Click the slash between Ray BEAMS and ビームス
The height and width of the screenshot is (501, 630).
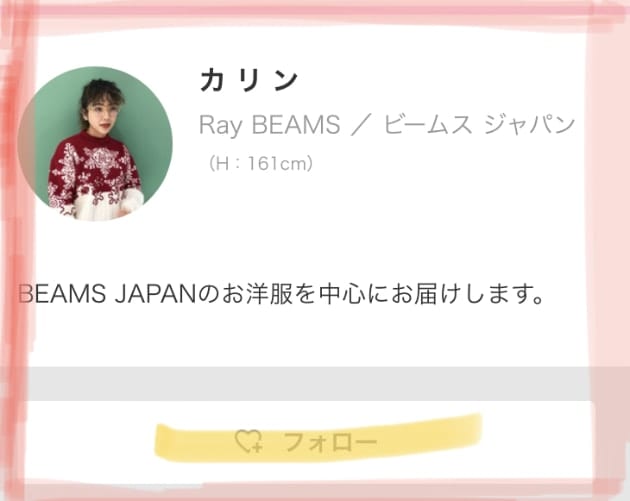(362, 125)
